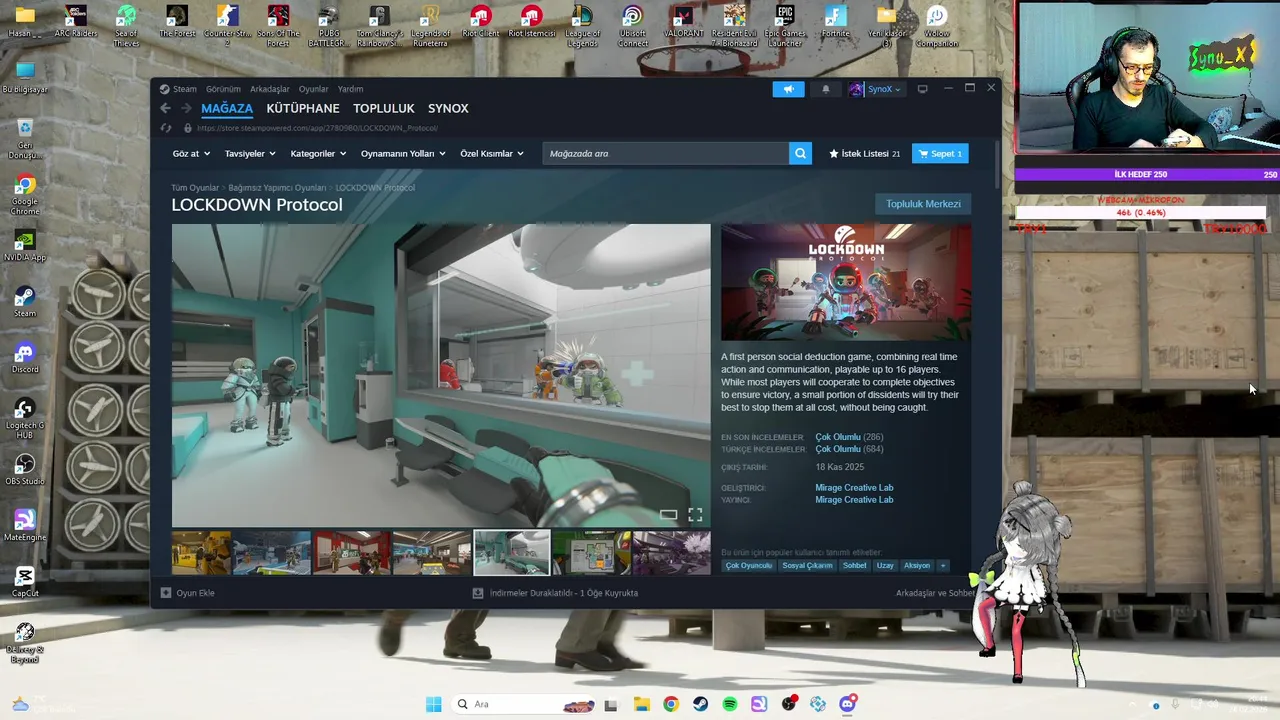The height and width of the screenshot is (720, 1280).
Task: Open Steam notifications bell
Action: pyautogui.click(x=825, y=89)
